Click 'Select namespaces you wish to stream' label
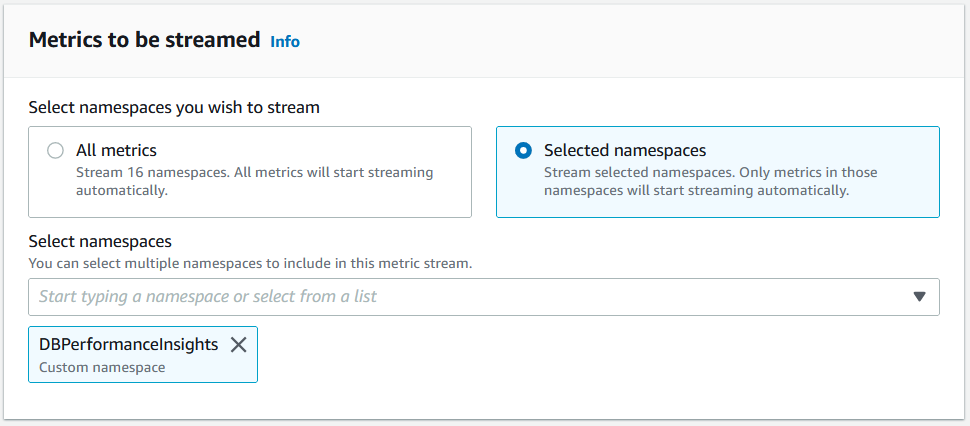Screen dimensions: 970x426 [x=174, y=107]
